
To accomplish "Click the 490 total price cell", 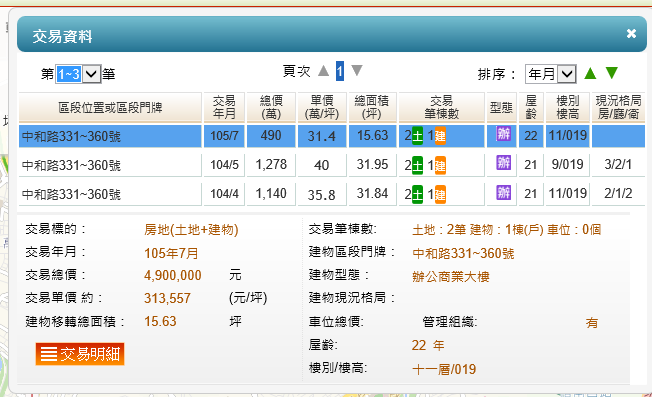I will tap(271, 136).
